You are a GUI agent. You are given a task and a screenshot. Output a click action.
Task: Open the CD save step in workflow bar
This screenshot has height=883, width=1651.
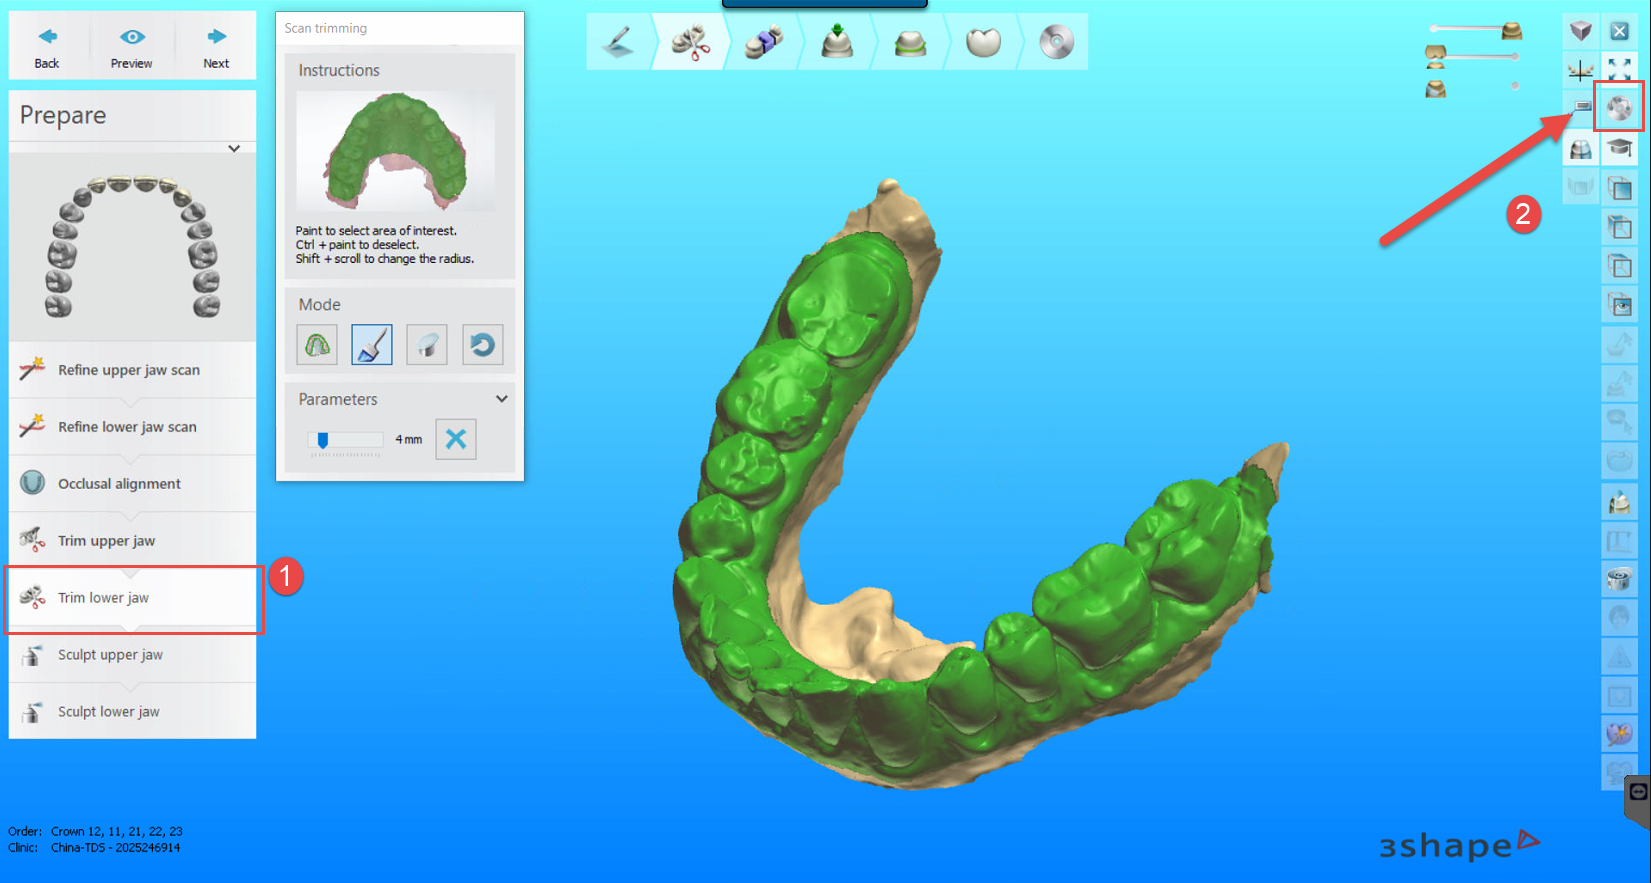(x=1056, y=43)
